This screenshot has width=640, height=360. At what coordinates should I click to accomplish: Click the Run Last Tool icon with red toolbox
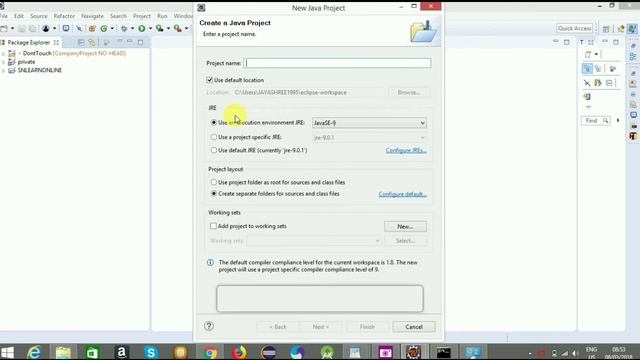click(x=178, y=29)
